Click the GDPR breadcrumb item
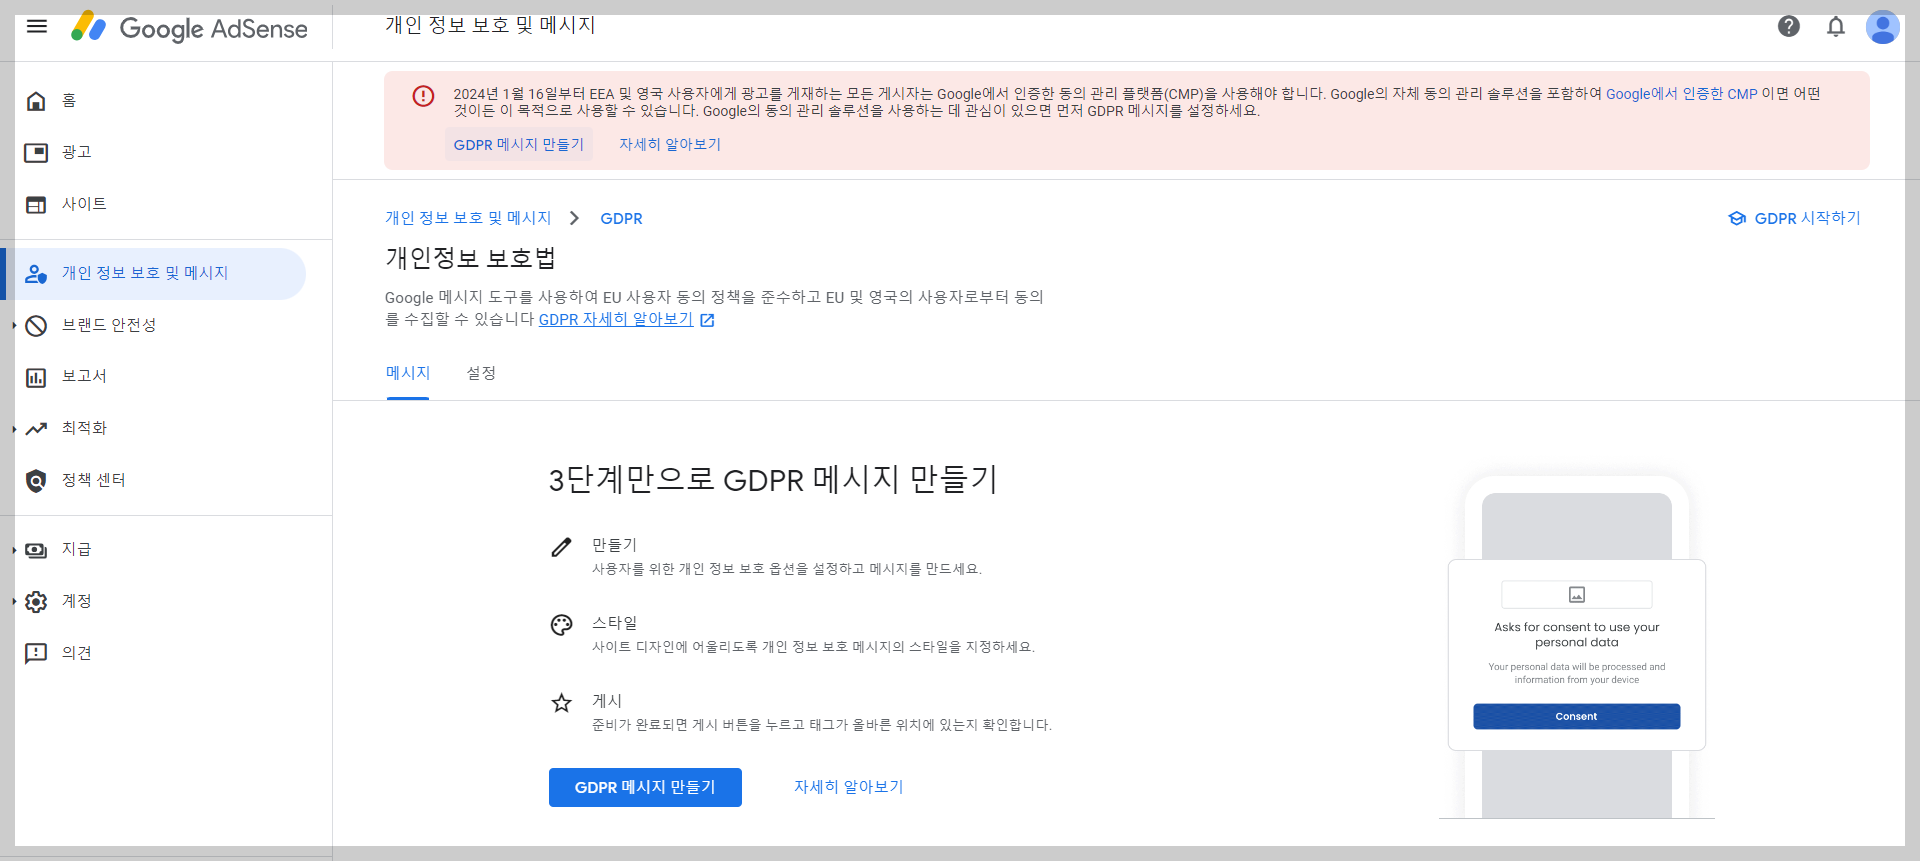This screenshot has height=861, width=1920. tap(621, 218)
